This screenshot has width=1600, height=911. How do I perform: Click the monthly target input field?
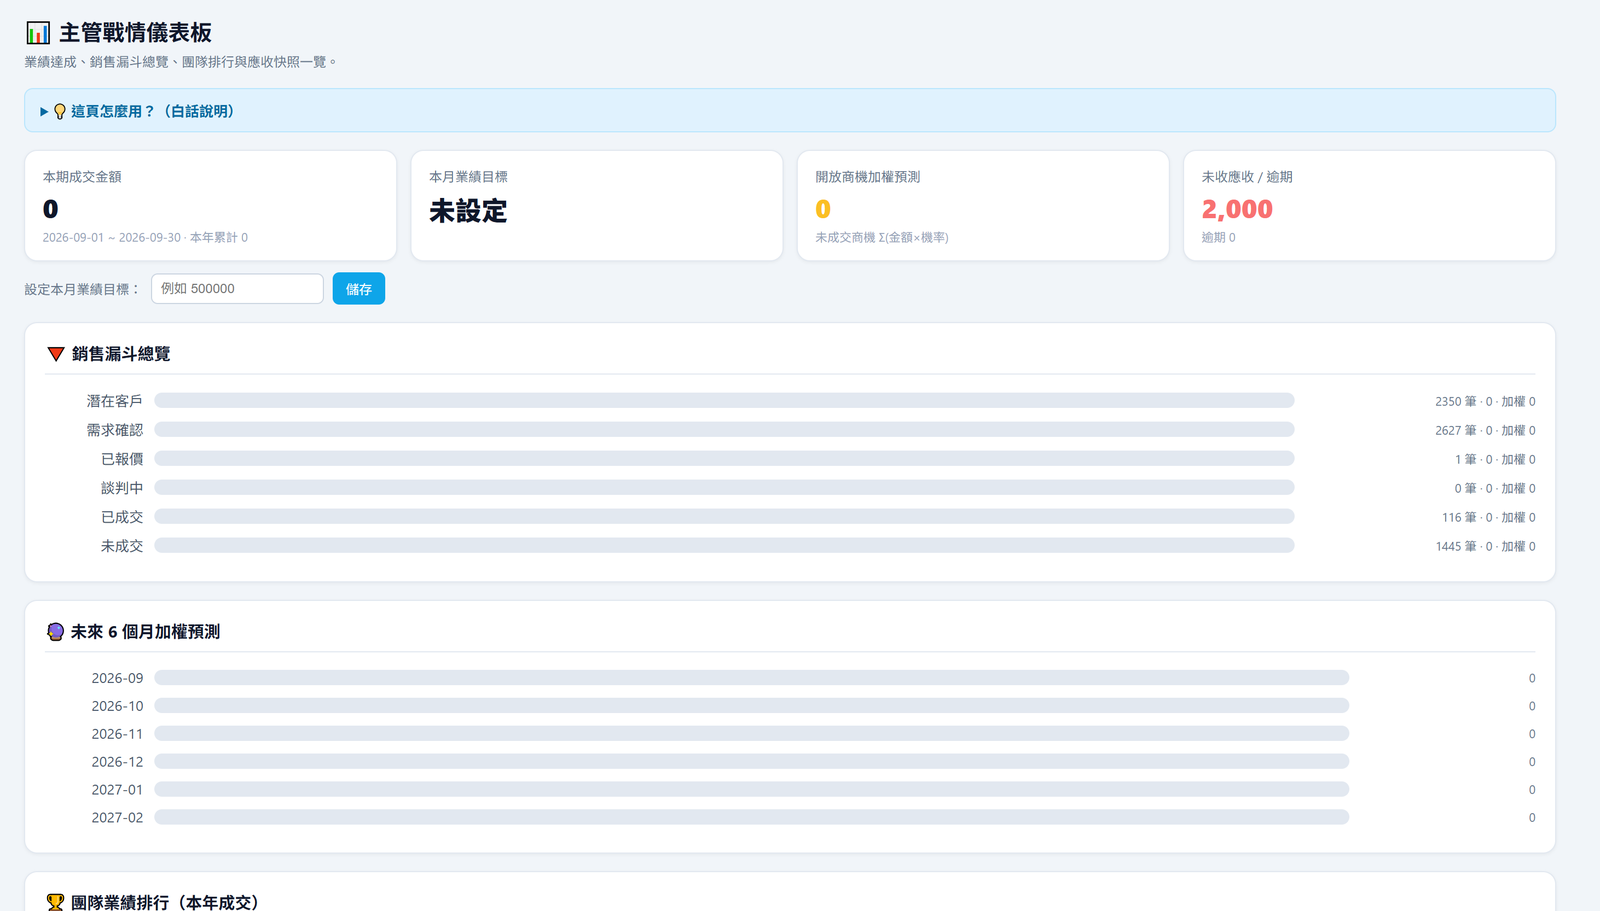click(237, 288)
